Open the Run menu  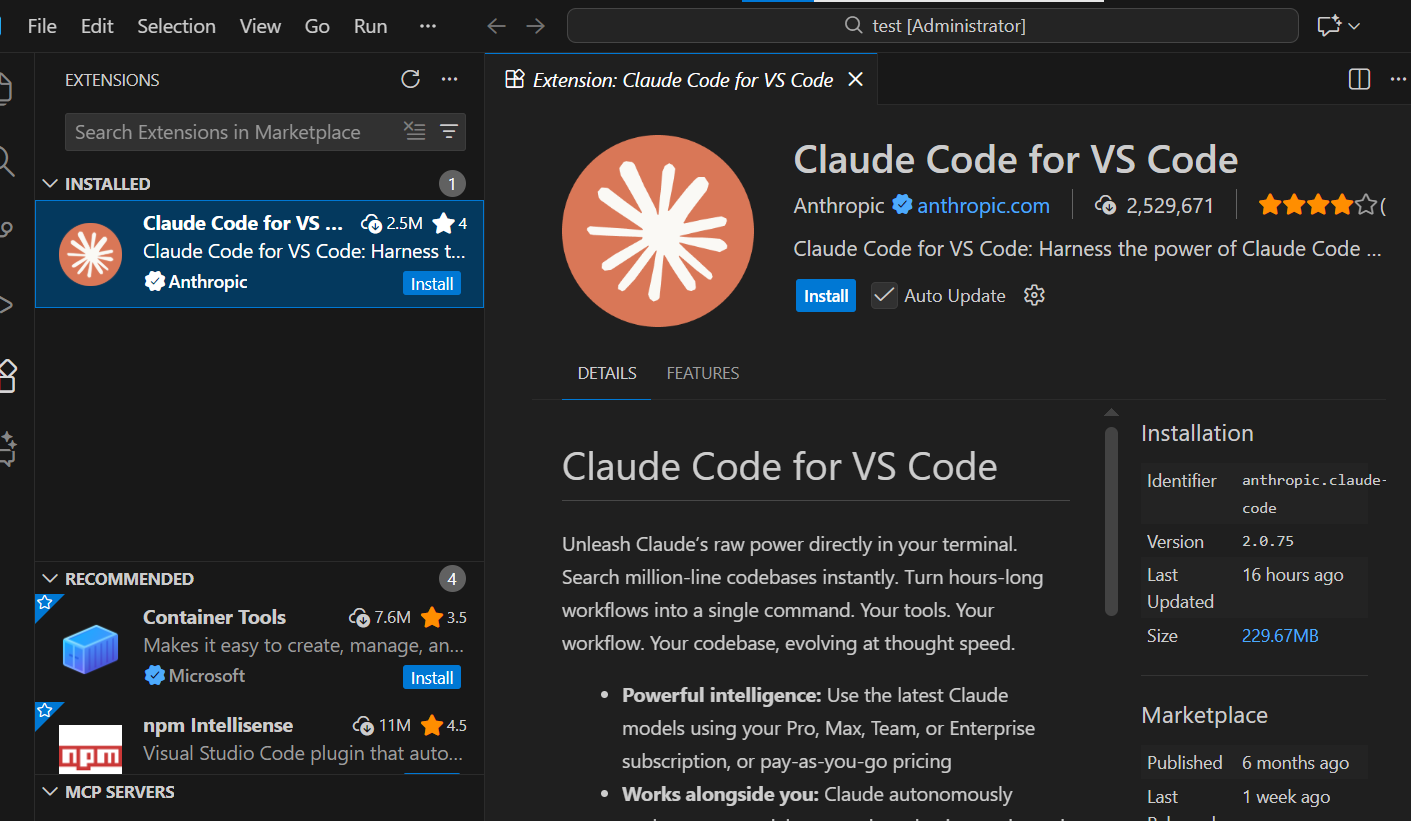[370, 26]
